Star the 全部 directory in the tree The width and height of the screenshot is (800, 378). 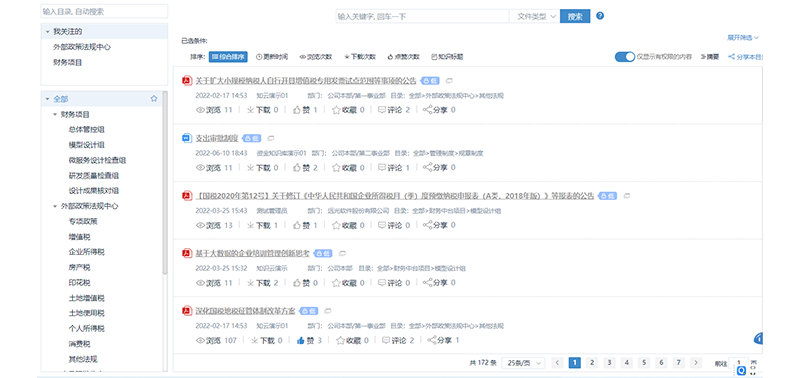[x=154, y=99]
